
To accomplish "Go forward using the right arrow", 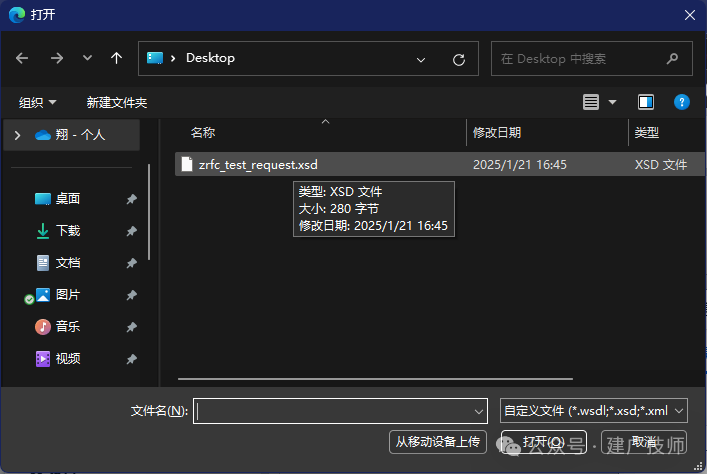I will point(57,58).
